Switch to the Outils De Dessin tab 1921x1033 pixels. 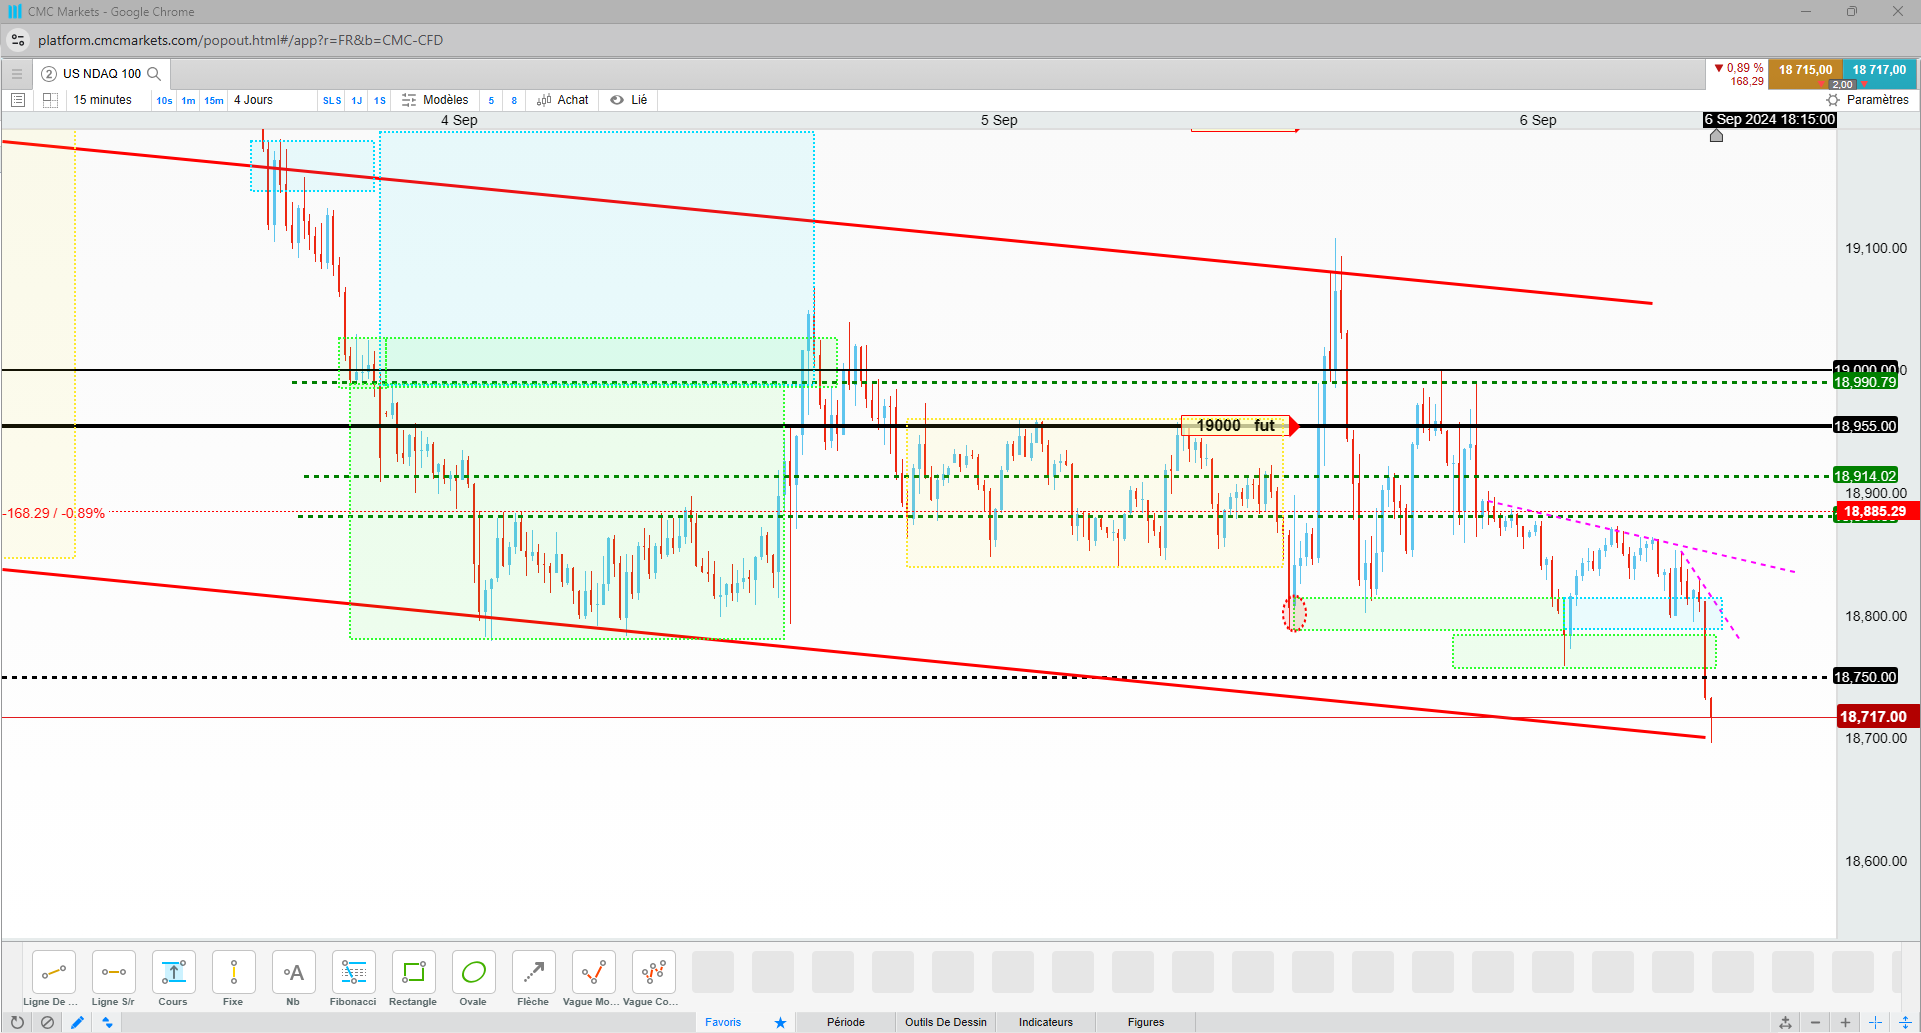pos(946,1022)
